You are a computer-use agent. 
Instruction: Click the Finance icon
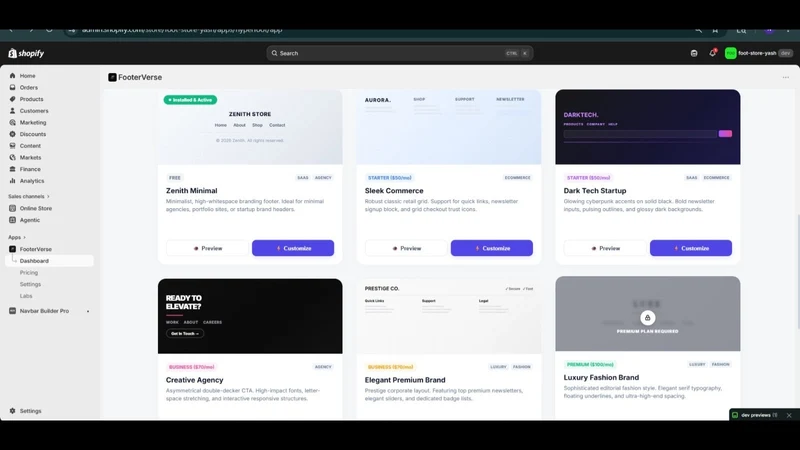point(12,169)
